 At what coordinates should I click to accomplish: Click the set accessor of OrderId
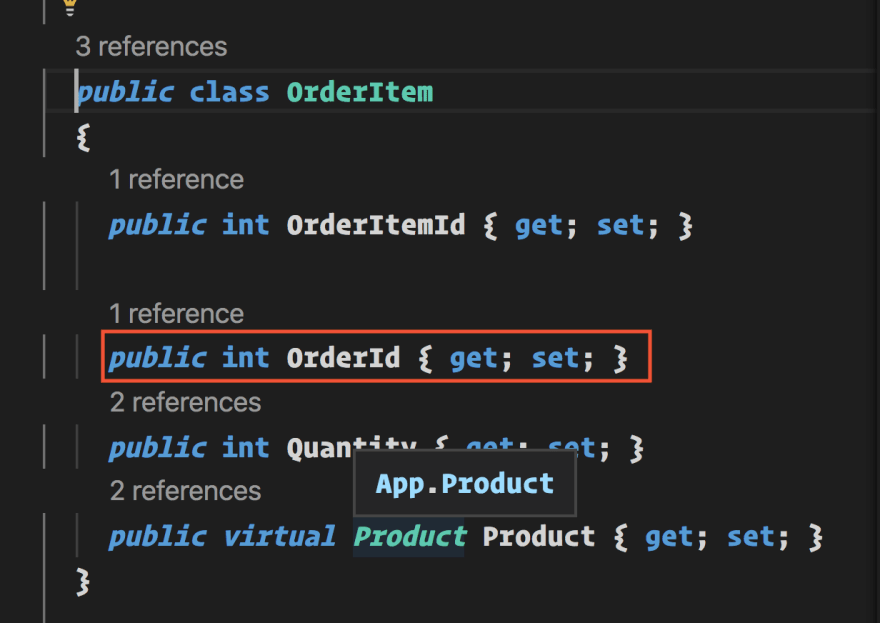pos(555,359)
